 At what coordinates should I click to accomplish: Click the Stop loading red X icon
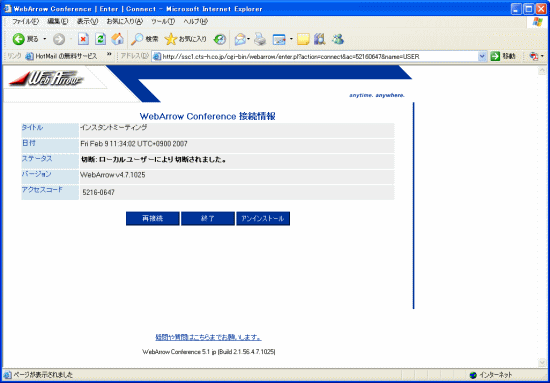[x=83, y=39]
